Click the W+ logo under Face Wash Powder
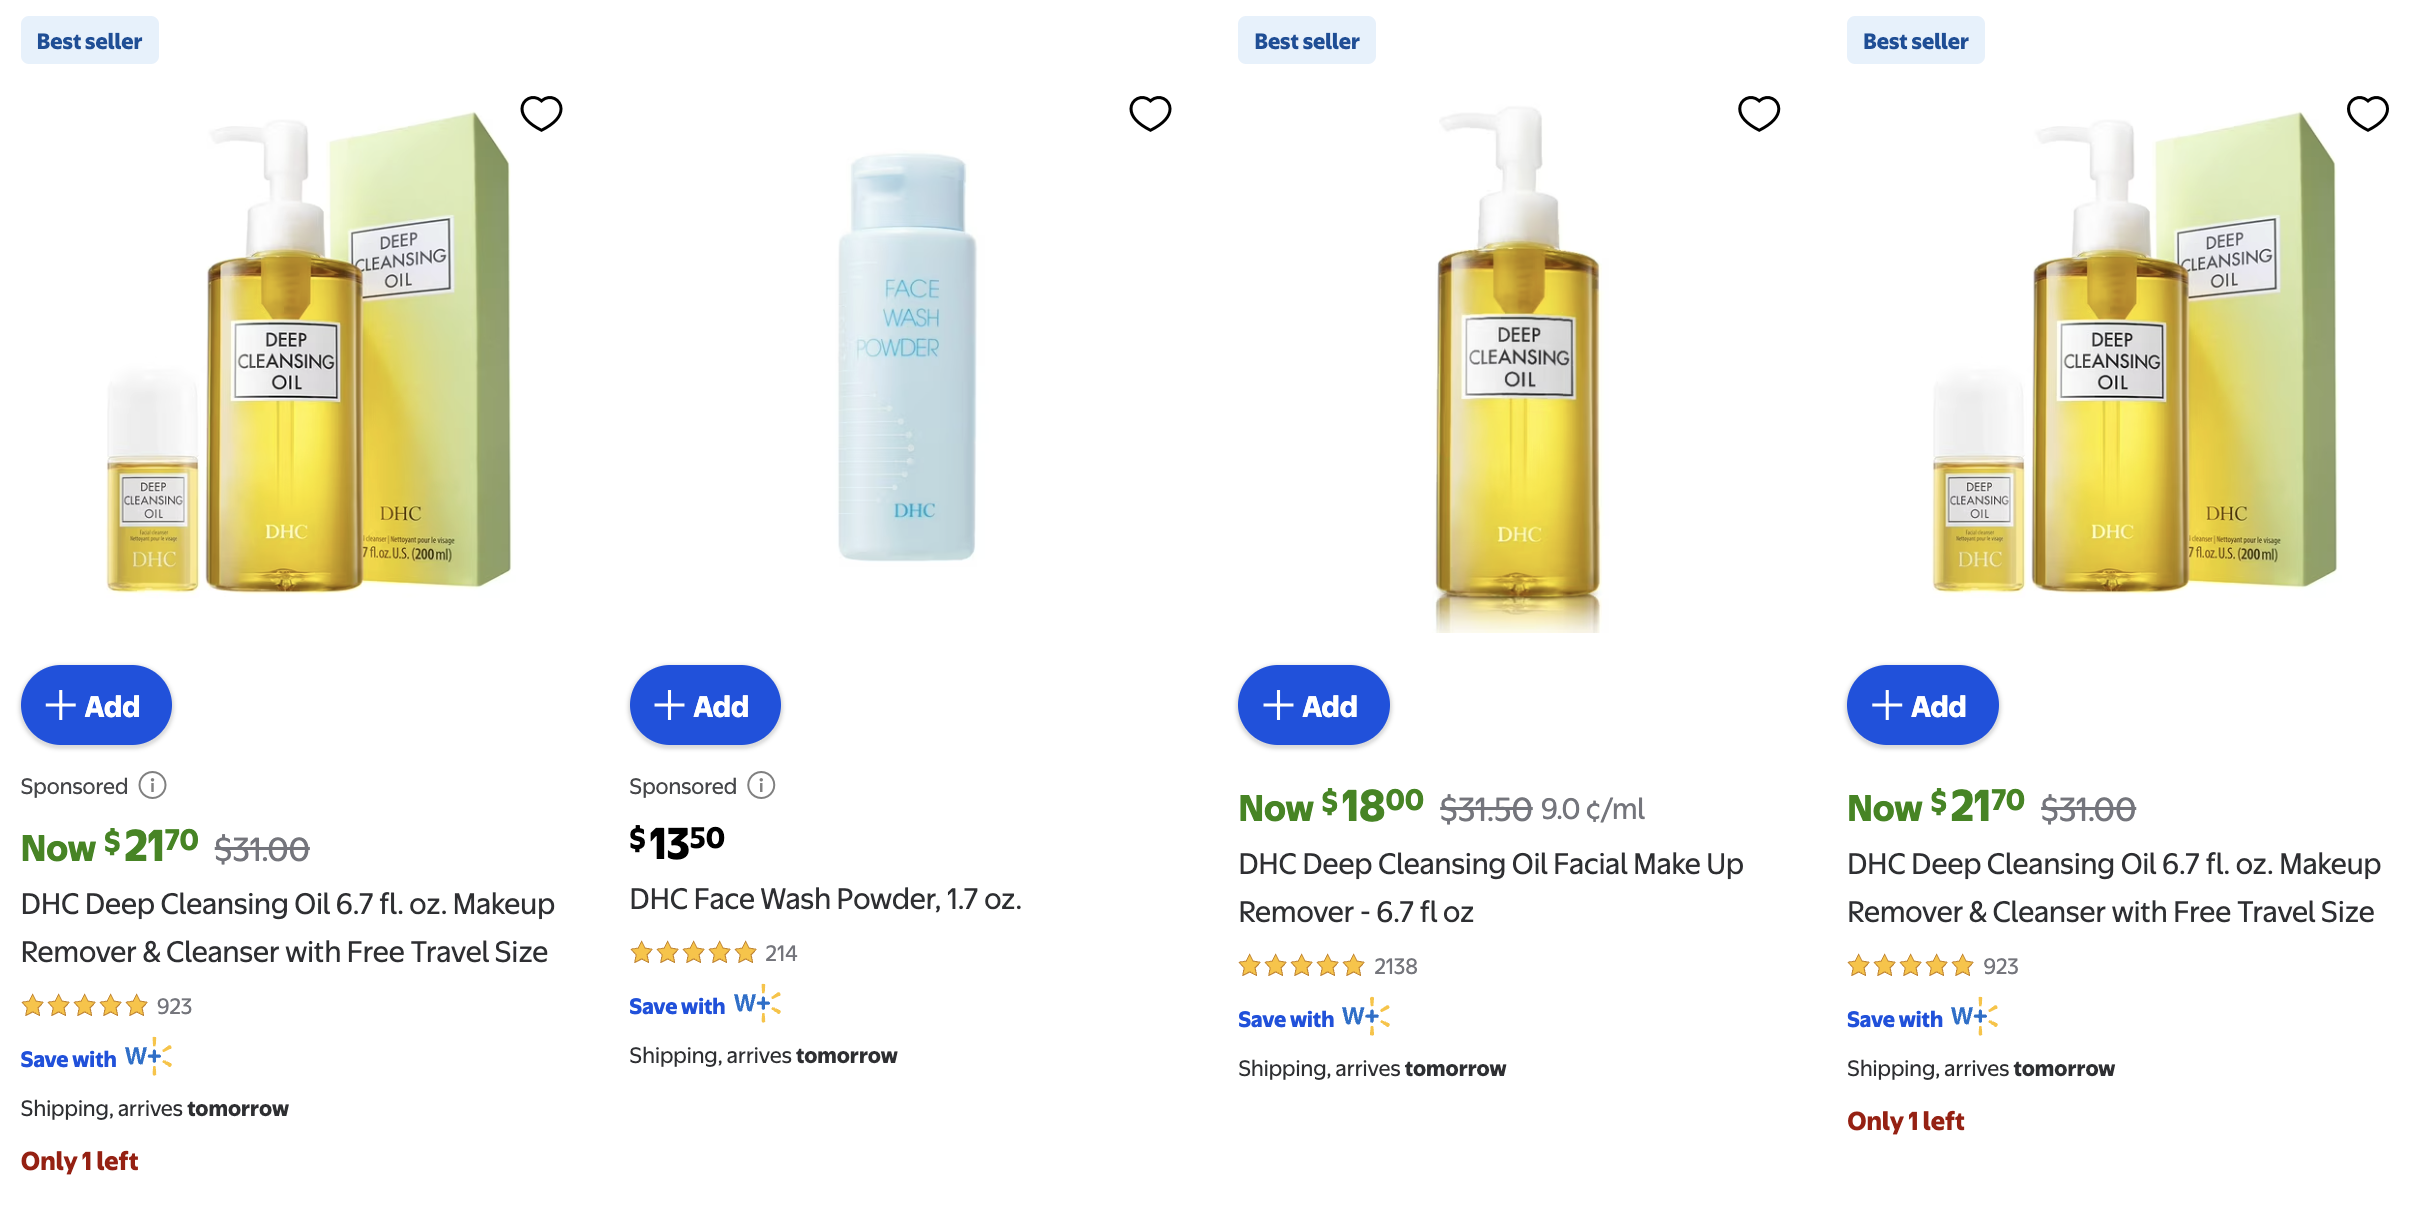This screenshot has height=1212, width=2432. 757,1003
